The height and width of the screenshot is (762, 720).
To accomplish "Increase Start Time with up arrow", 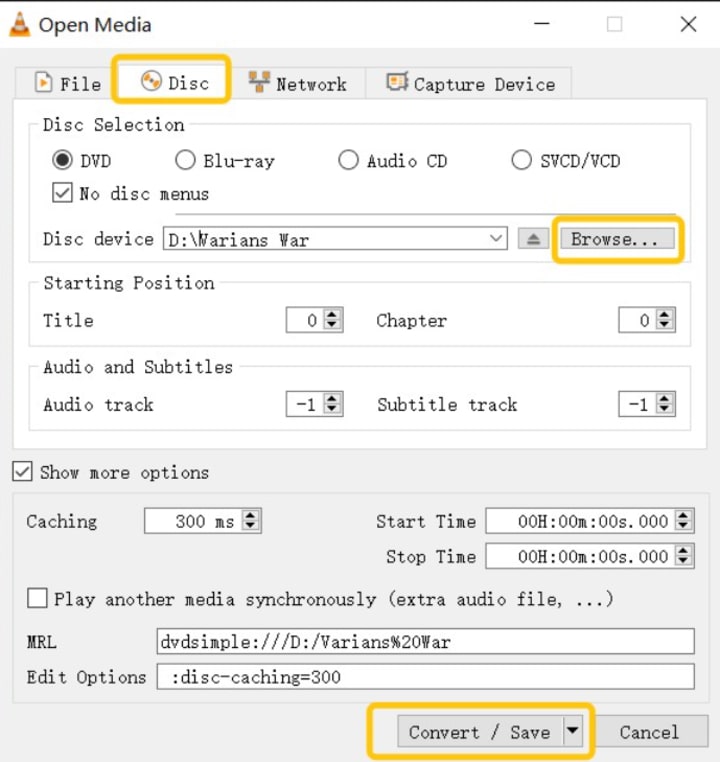I will click(x=684, y=515).
